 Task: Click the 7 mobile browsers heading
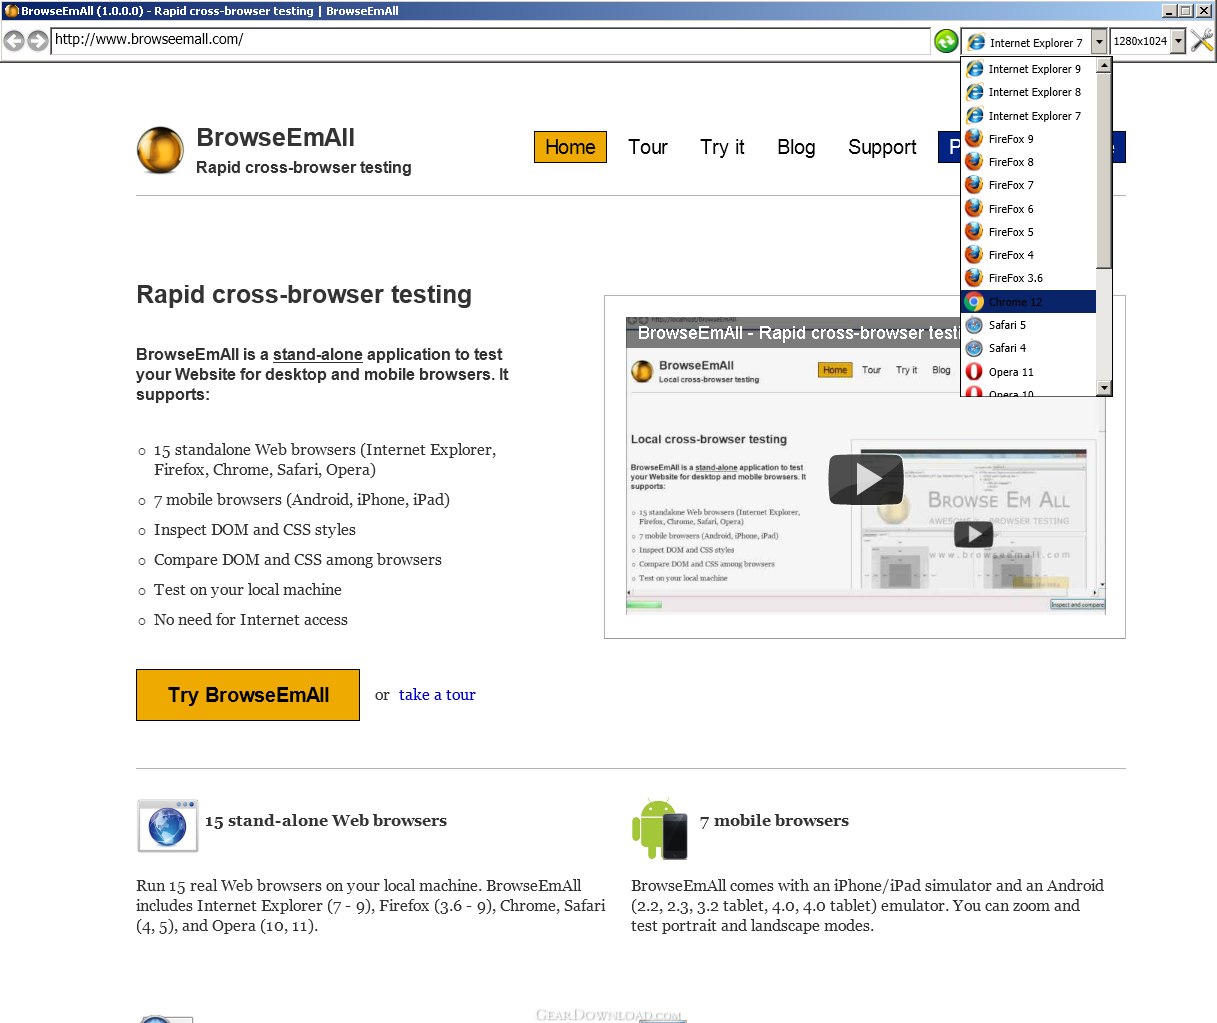click(x=774, y=821)
